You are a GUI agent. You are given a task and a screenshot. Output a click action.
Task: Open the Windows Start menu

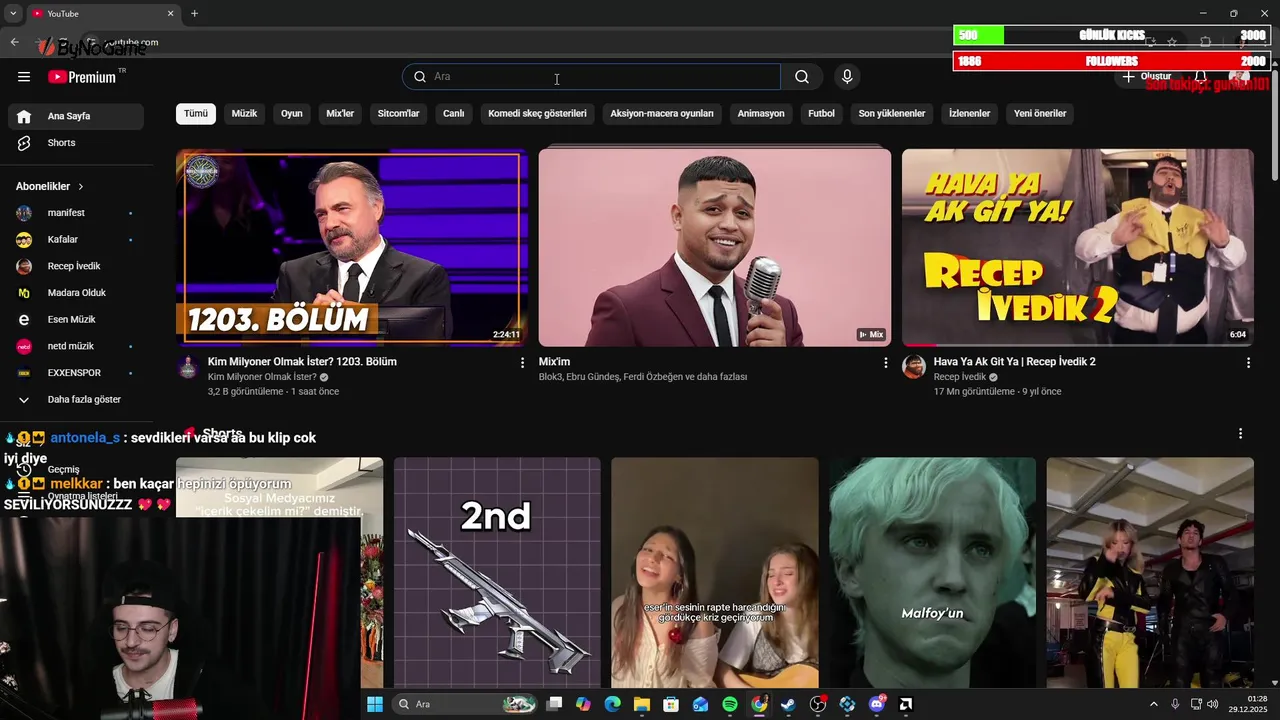click(375, 704)
